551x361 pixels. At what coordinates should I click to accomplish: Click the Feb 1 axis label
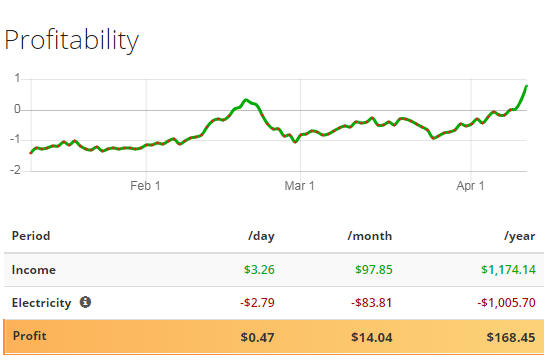[145, 186]
